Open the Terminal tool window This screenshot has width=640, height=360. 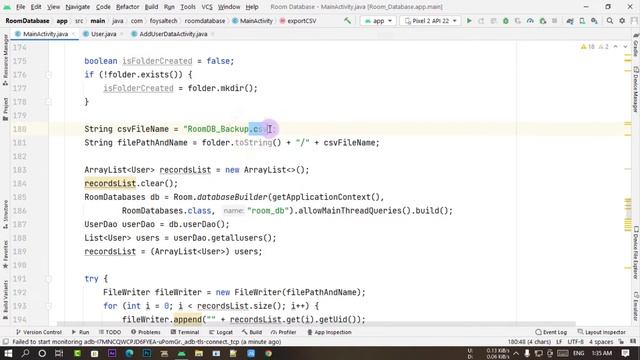pos(185,332)
